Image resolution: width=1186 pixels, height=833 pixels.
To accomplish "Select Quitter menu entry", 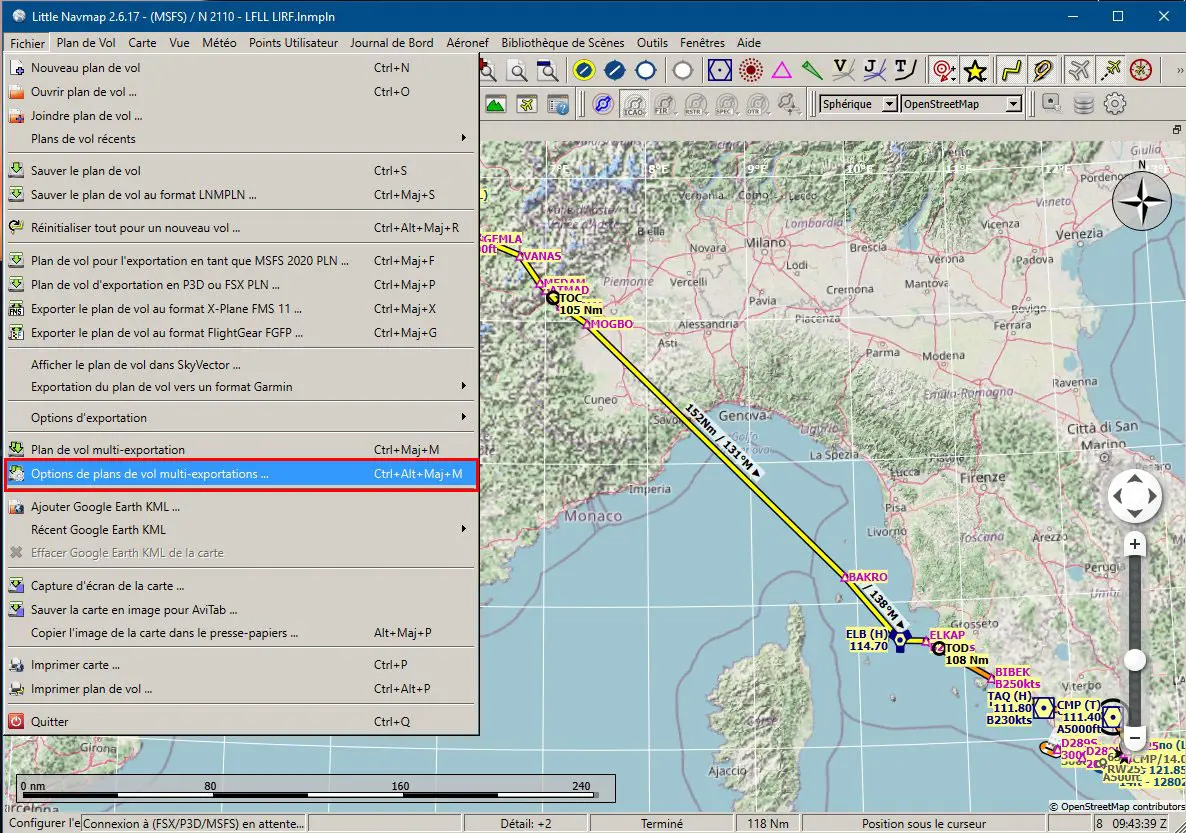I will (241, 722).
